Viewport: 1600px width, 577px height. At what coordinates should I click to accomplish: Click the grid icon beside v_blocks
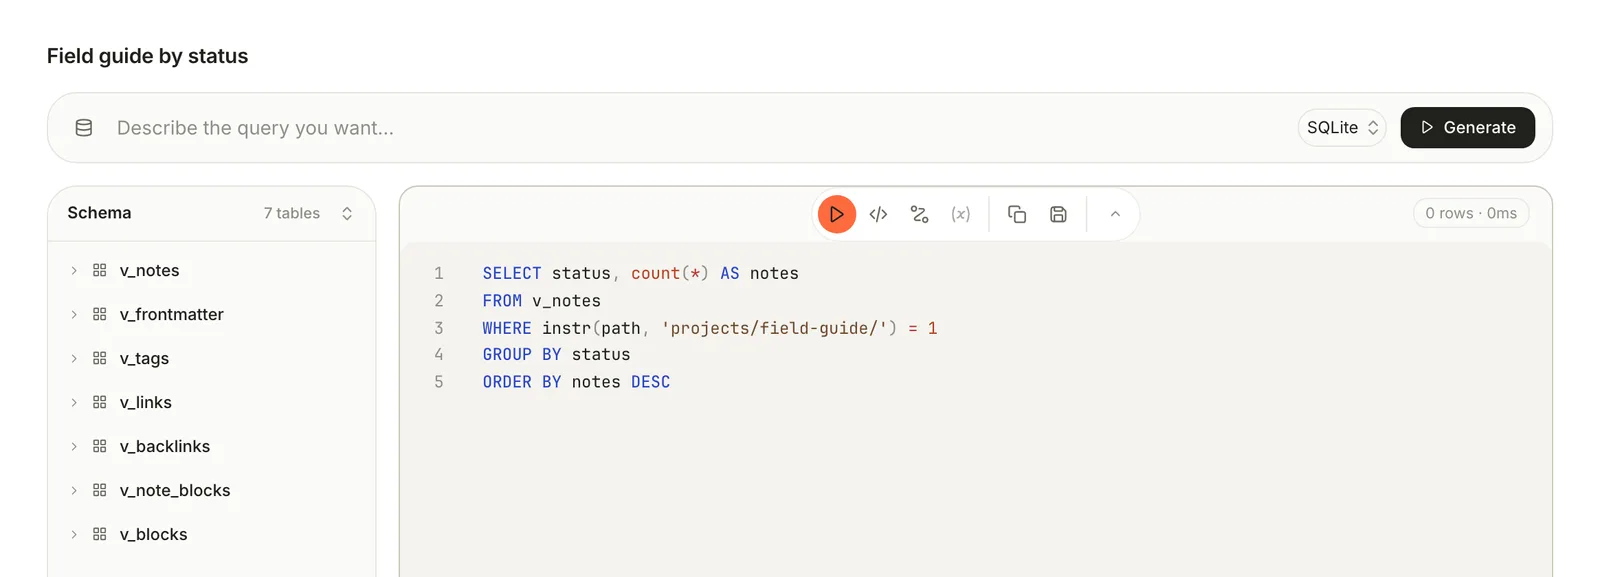point(99,534)
